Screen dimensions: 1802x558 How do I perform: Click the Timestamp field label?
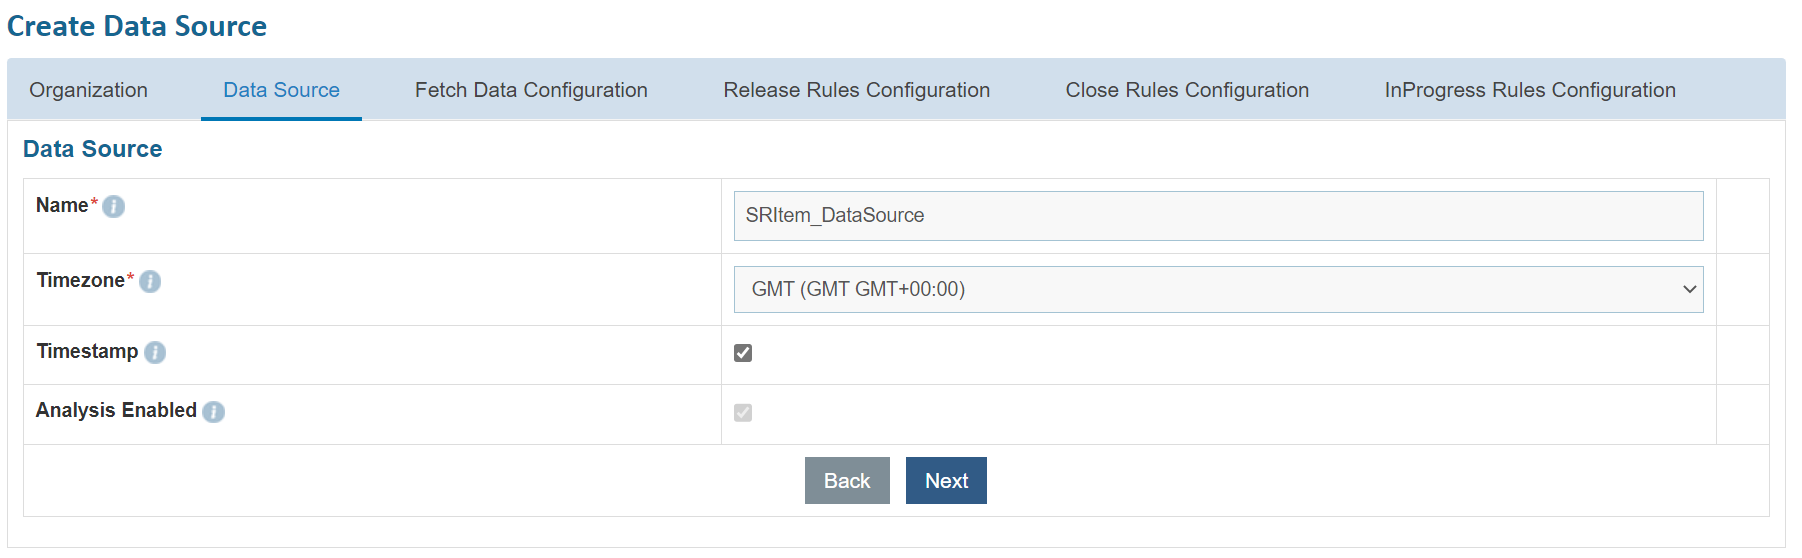tap(87, 352)
